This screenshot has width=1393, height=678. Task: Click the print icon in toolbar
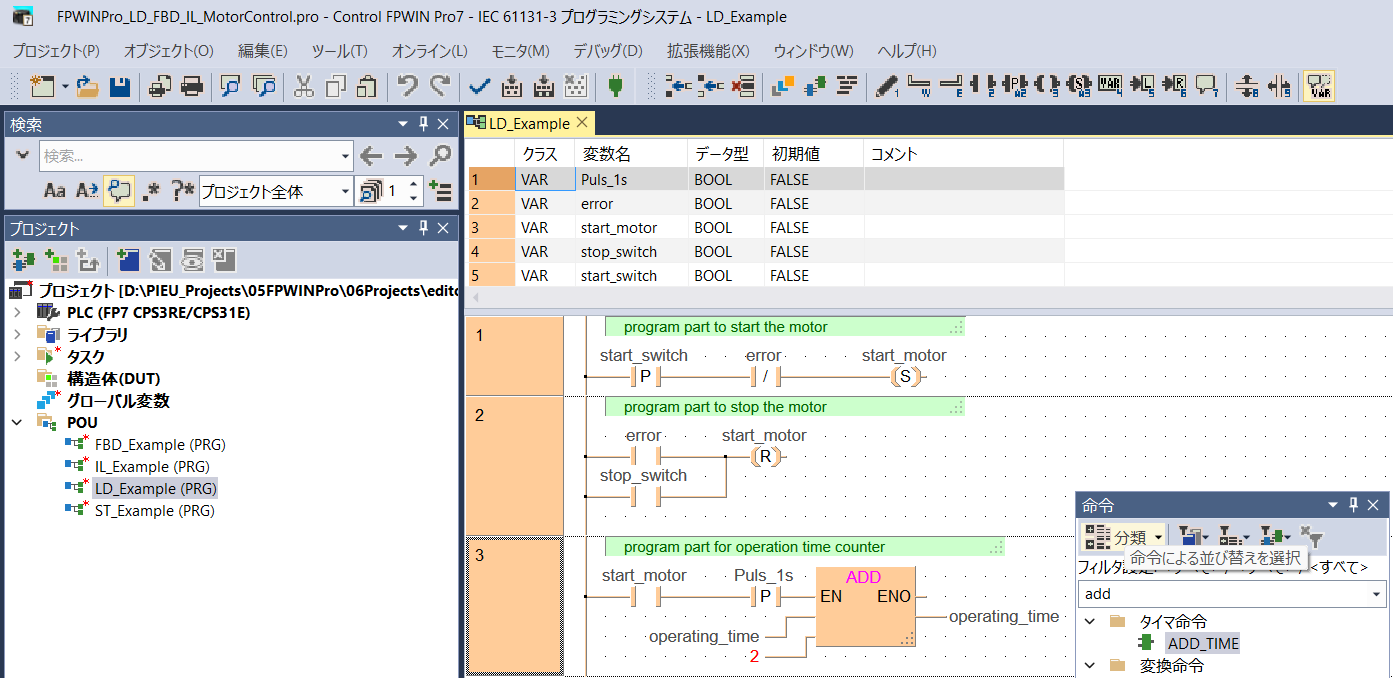(x=192, y=87)
